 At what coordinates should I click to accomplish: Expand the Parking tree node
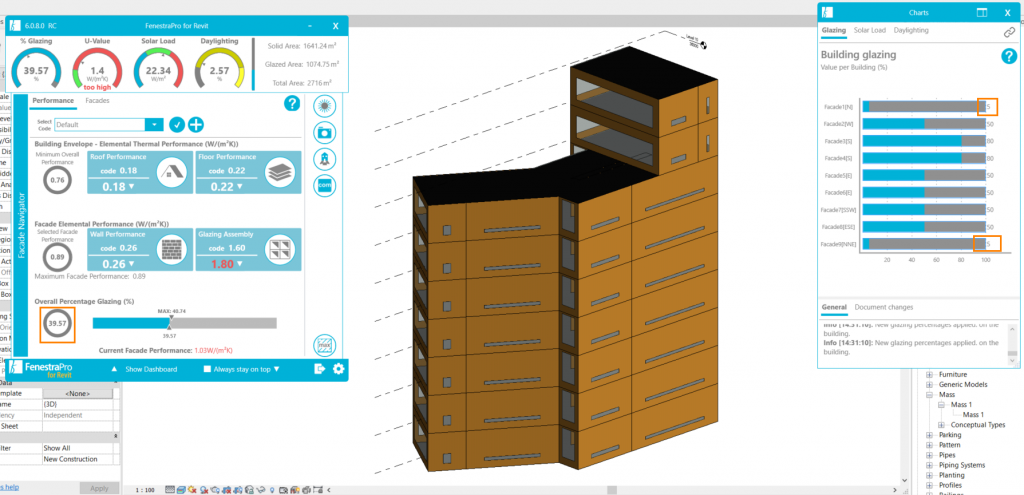click(x=929, y=435)
